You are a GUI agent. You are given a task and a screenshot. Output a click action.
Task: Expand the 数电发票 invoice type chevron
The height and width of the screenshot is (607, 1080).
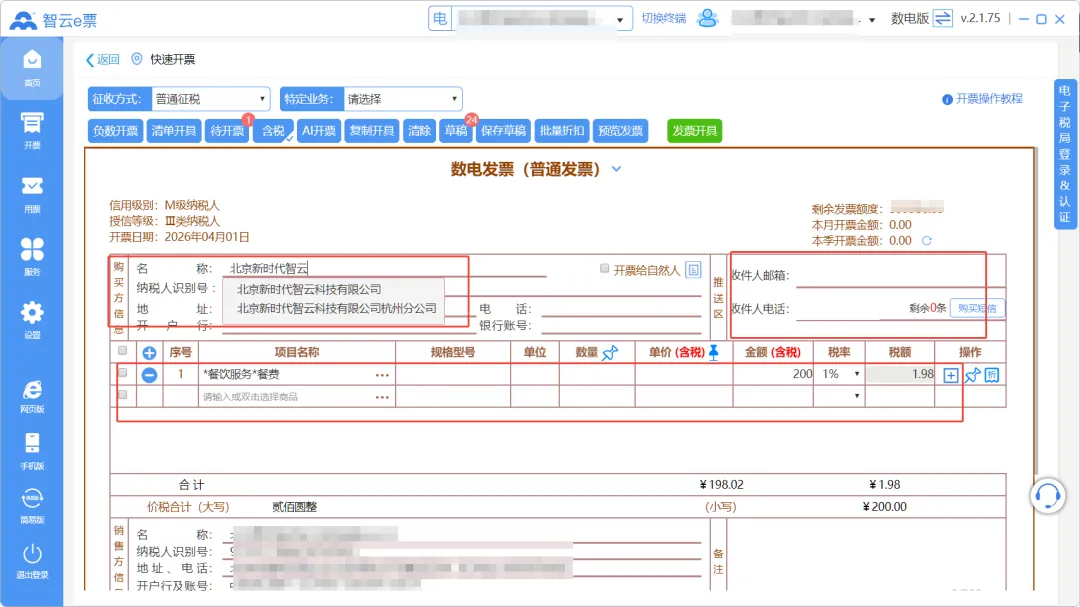616,169
